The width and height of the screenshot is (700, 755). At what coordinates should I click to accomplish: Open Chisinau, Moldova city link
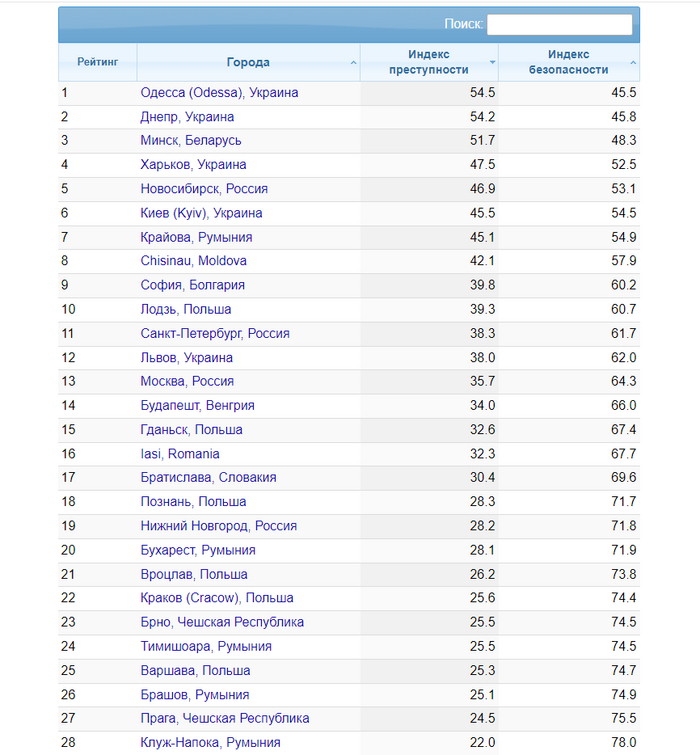pyautogui.click(x=193, y=261)
